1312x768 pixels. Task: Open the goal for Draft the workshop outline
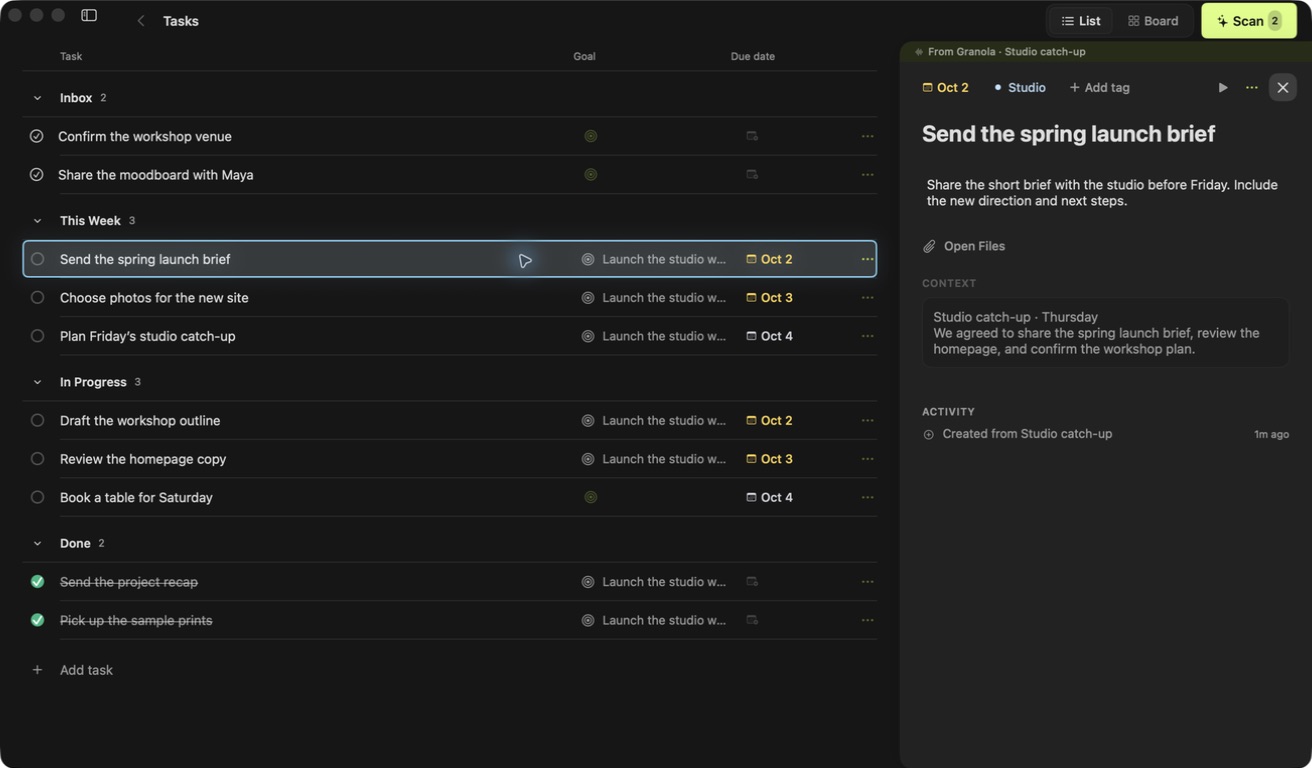(x=654, y=421)
